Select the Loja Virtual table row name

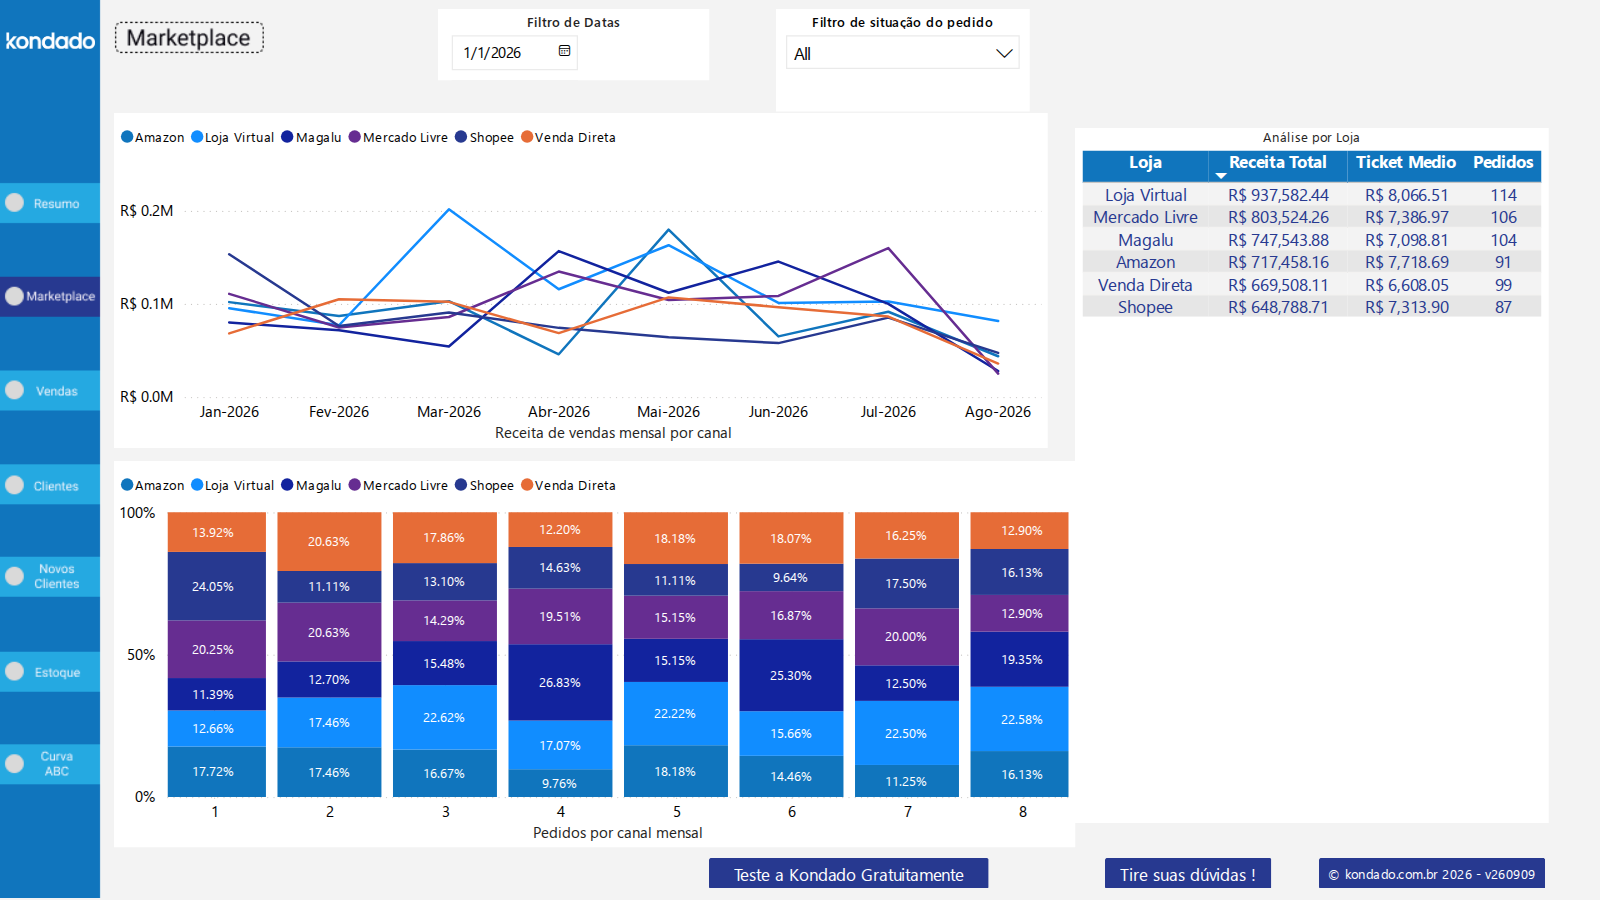pos(1145,195)
